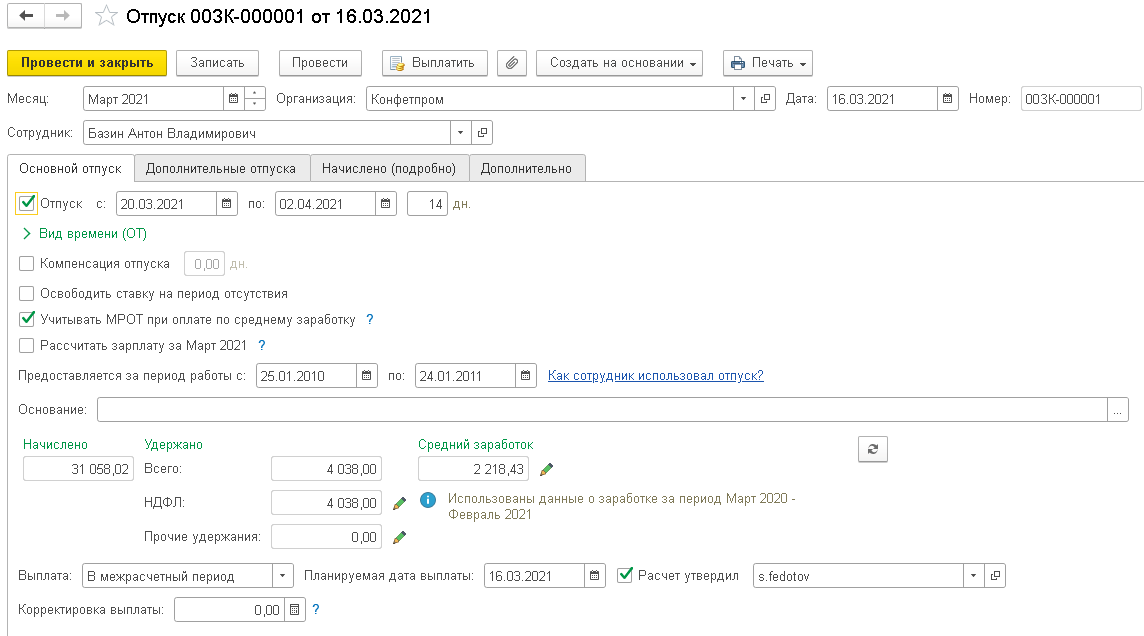Viewport: 1144px width, 636px height.
Task: Uncheck the Отпуск checkbox
Action: pyautogui.click(x=28, y=204)
